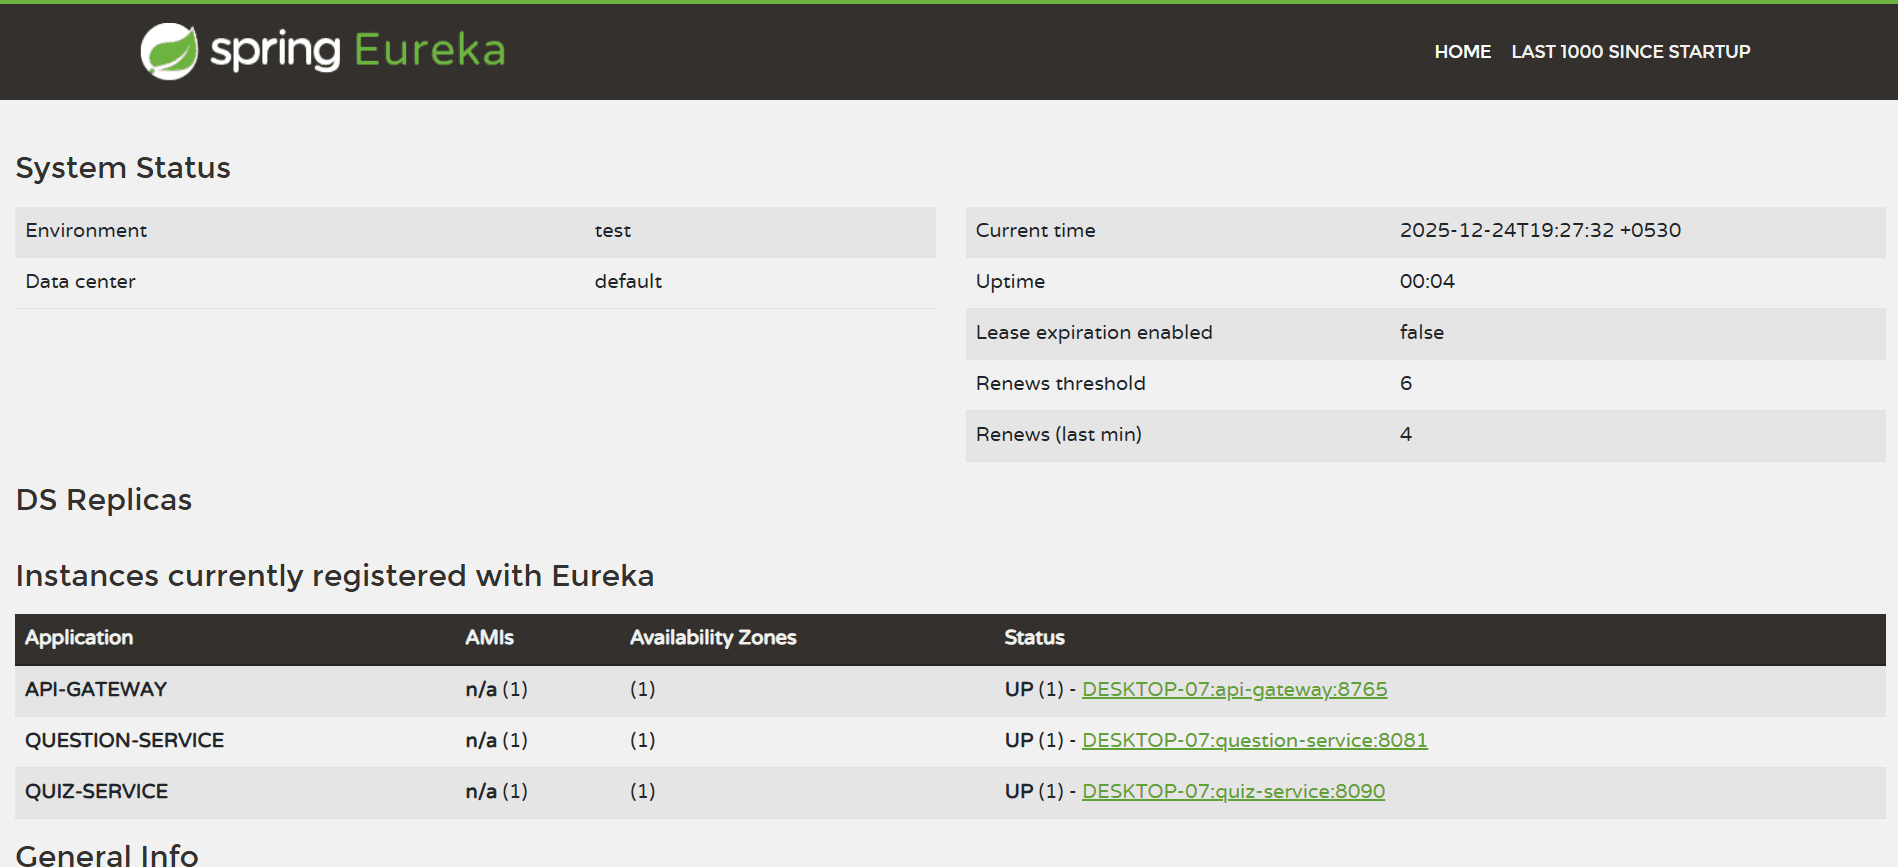Viewport: 1898px width, 867px height.
Task: Select the API-GATEWAY application name
Action: coord(96,690)
